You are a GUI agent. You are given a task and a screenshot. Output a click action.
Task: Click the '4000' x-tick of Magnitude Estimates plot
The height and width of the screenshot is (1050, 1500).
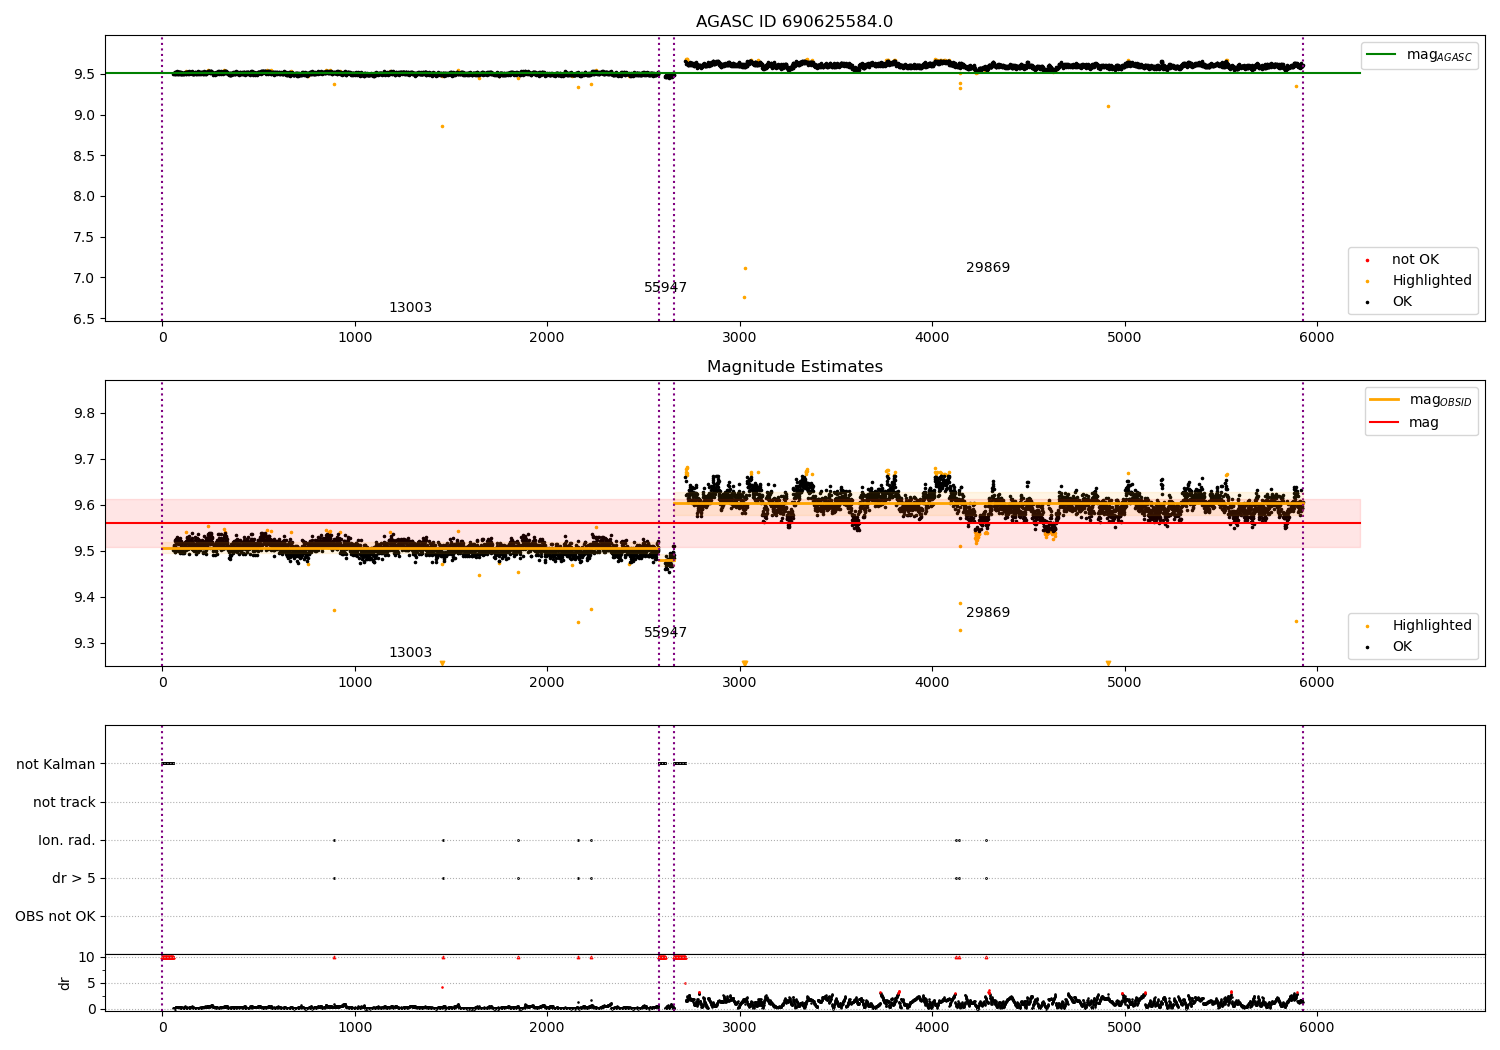(x=932, y=682)
